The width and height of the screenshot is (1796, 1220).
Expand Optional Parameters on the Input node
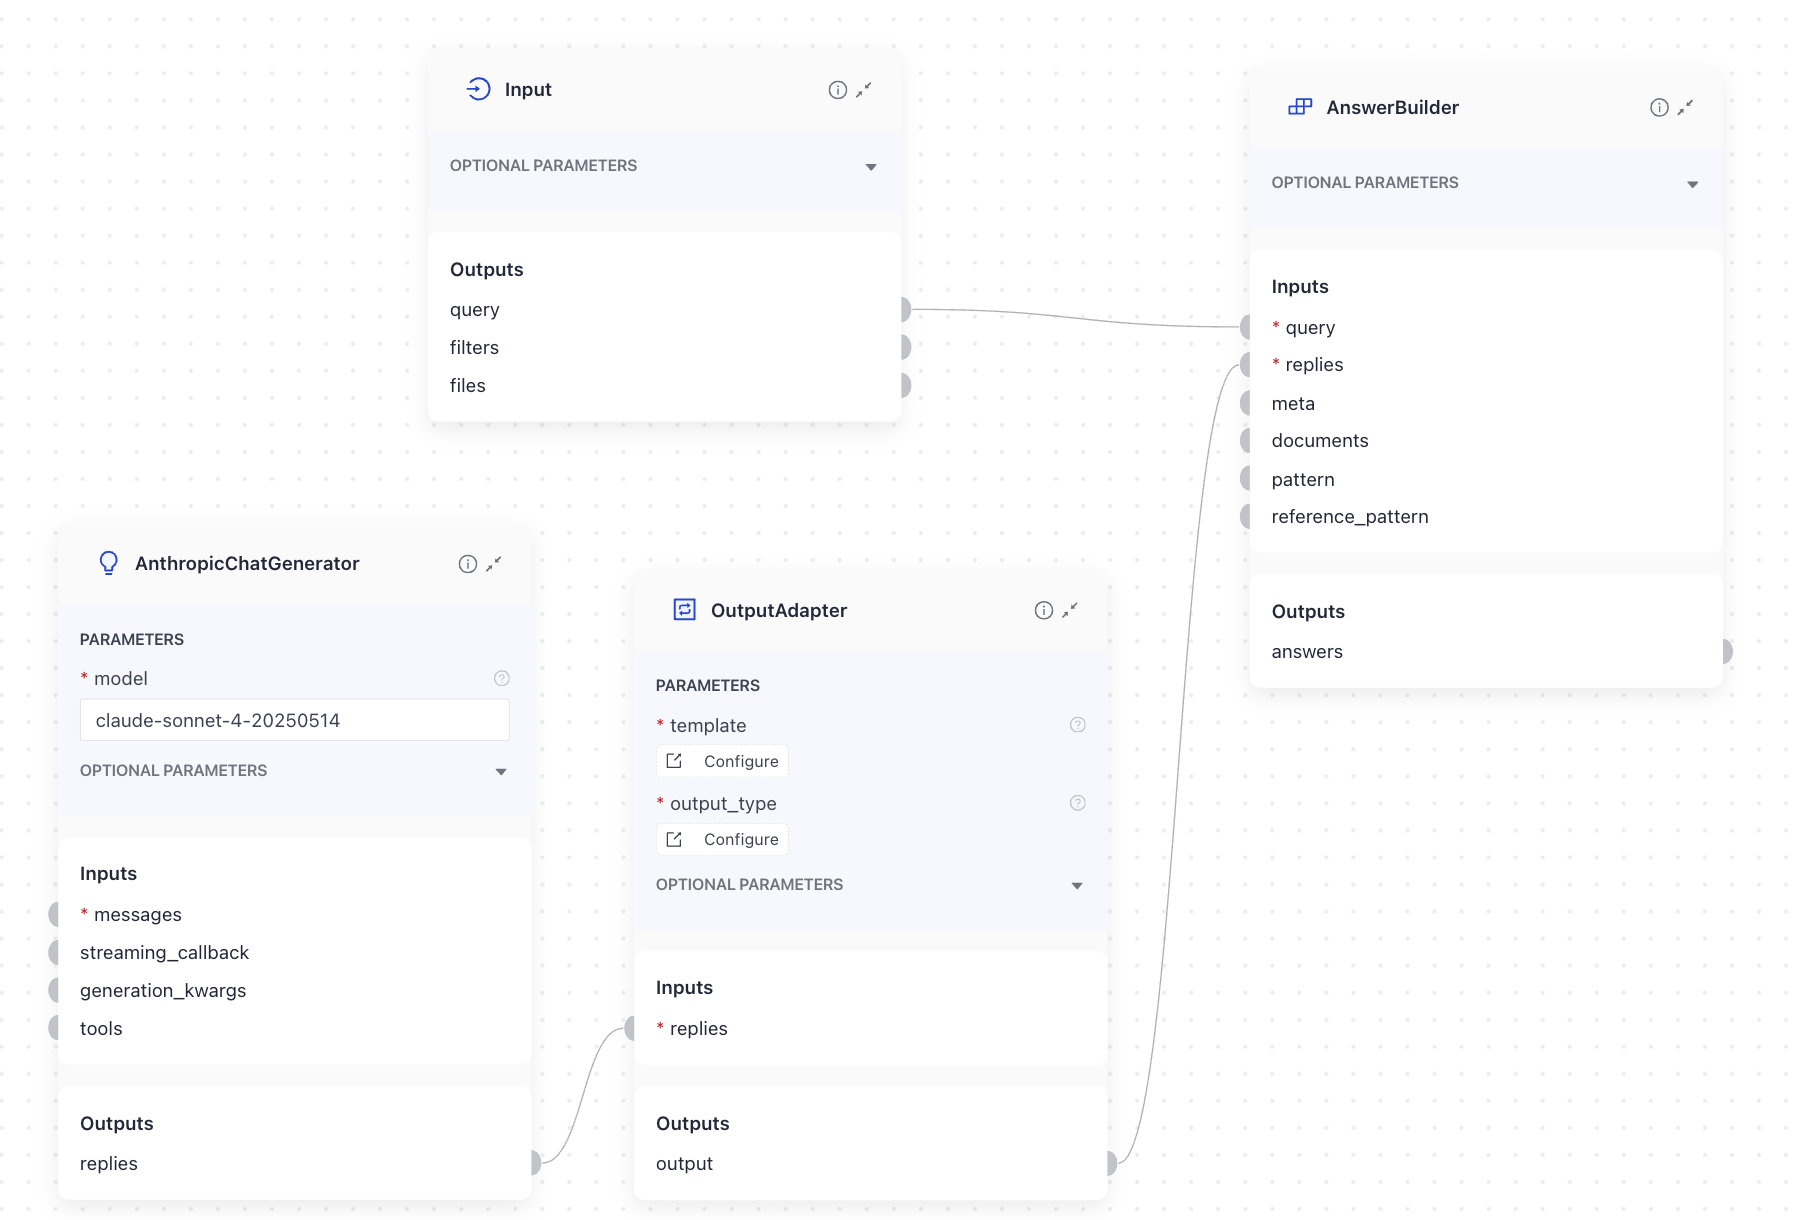pos(871,166)
